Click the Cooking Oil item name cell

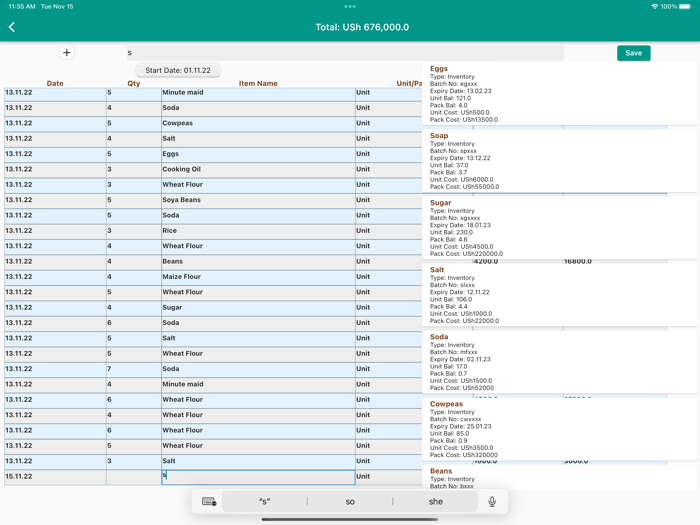point(258,169)
